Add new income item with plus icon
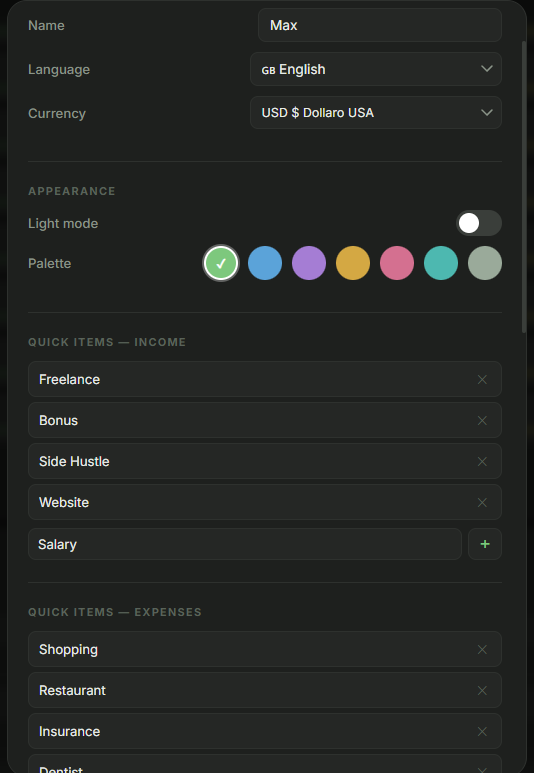 click(x=485, y=544)
